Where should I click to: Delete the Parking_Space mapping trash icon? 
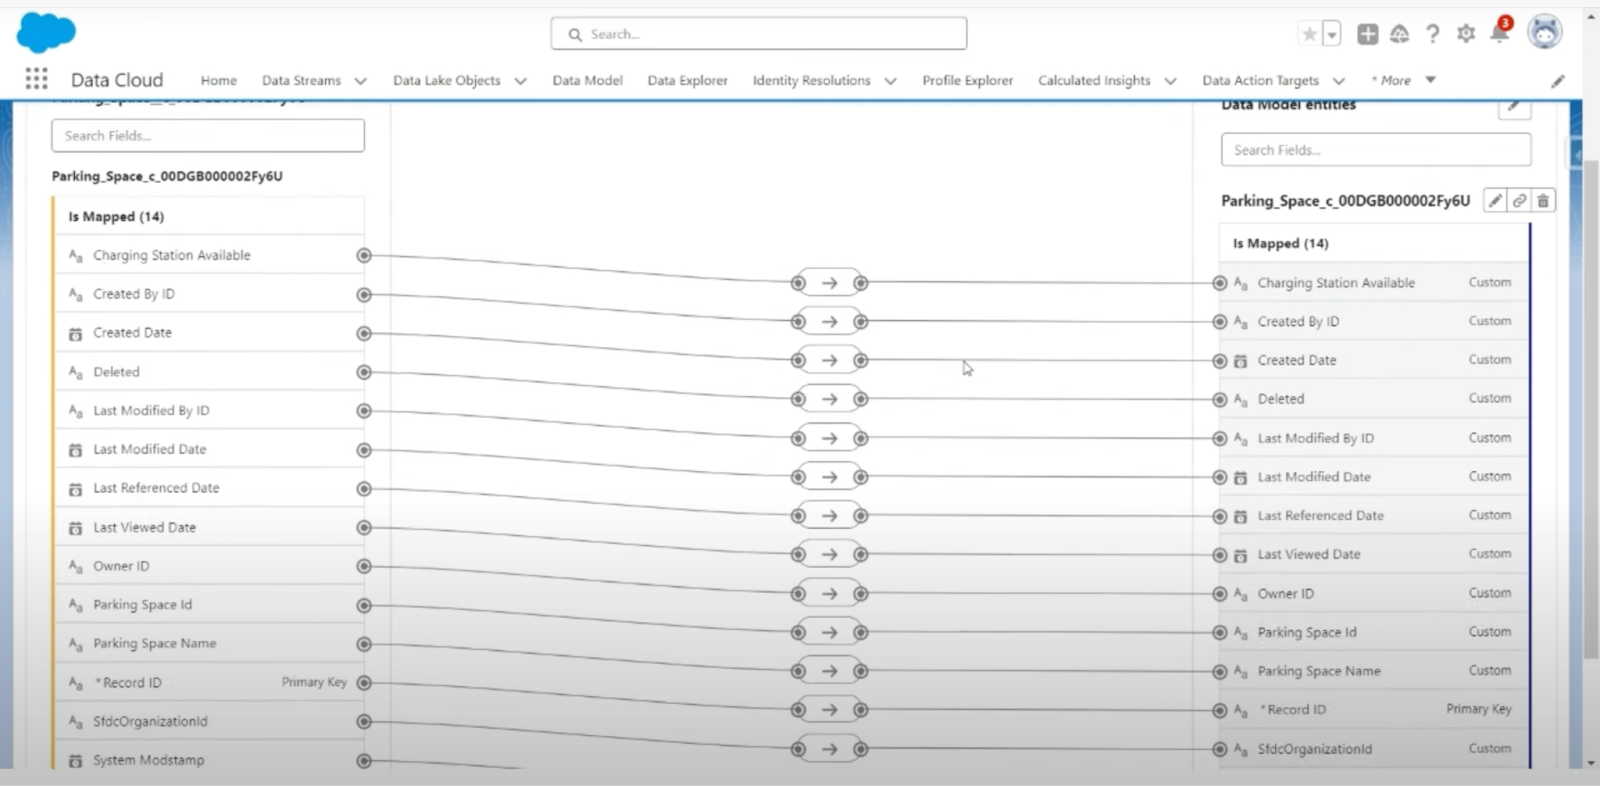click(1543, 201)
